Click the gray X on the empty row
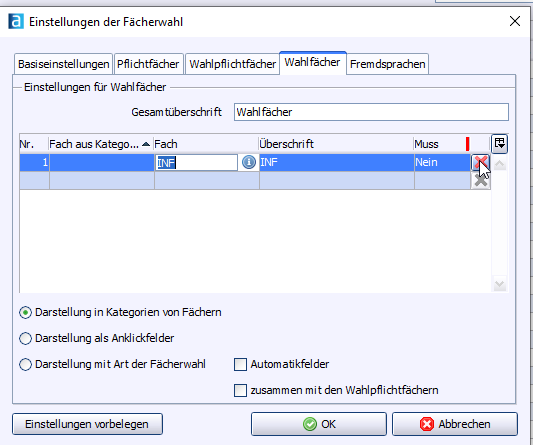This screenshot has height=445, width=533. [x=480, y=181]
